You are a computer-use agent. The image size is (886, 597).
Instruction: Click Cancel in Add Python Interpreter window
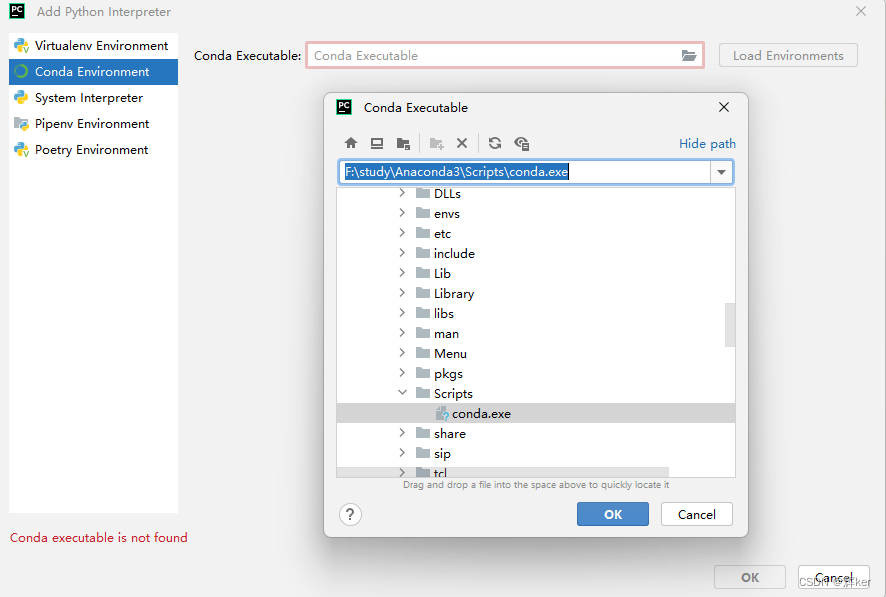tap(833, 577)
